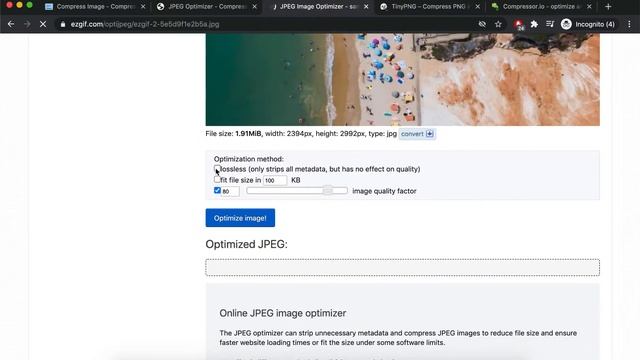The width and height of the screenshot is (640, 360).
Task: Click the quality value field showing 80
Action: click(230, 191)
